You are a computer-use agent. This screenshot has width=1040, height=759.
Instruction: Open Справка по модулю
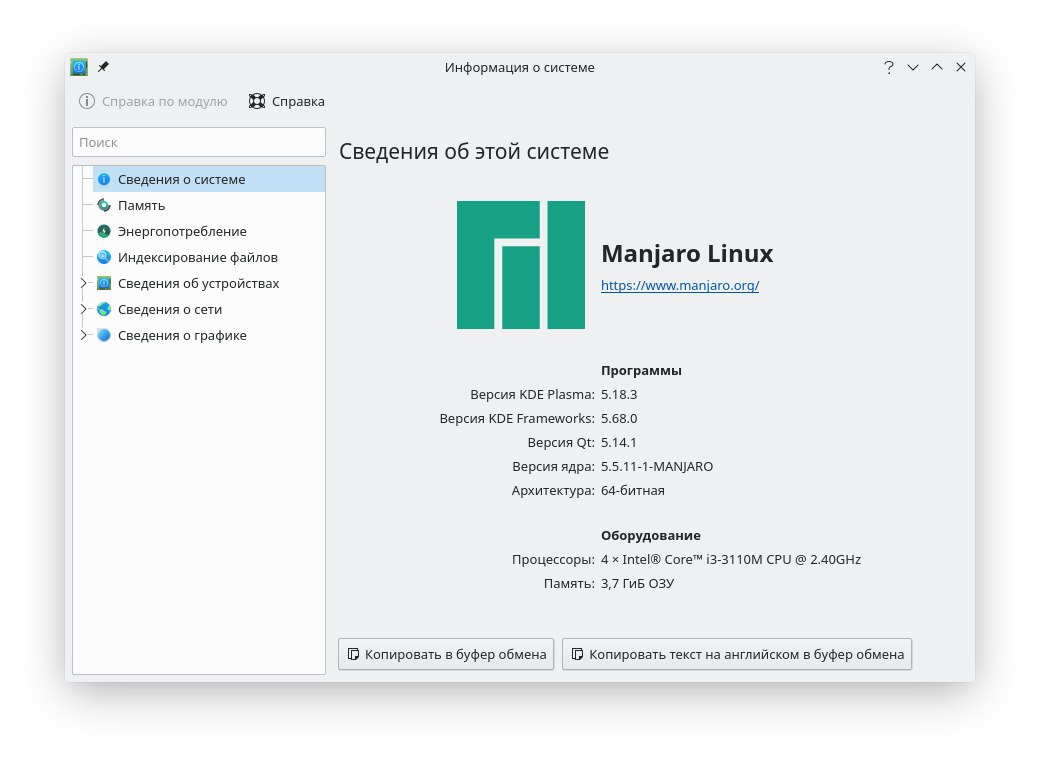pos(153,102)
